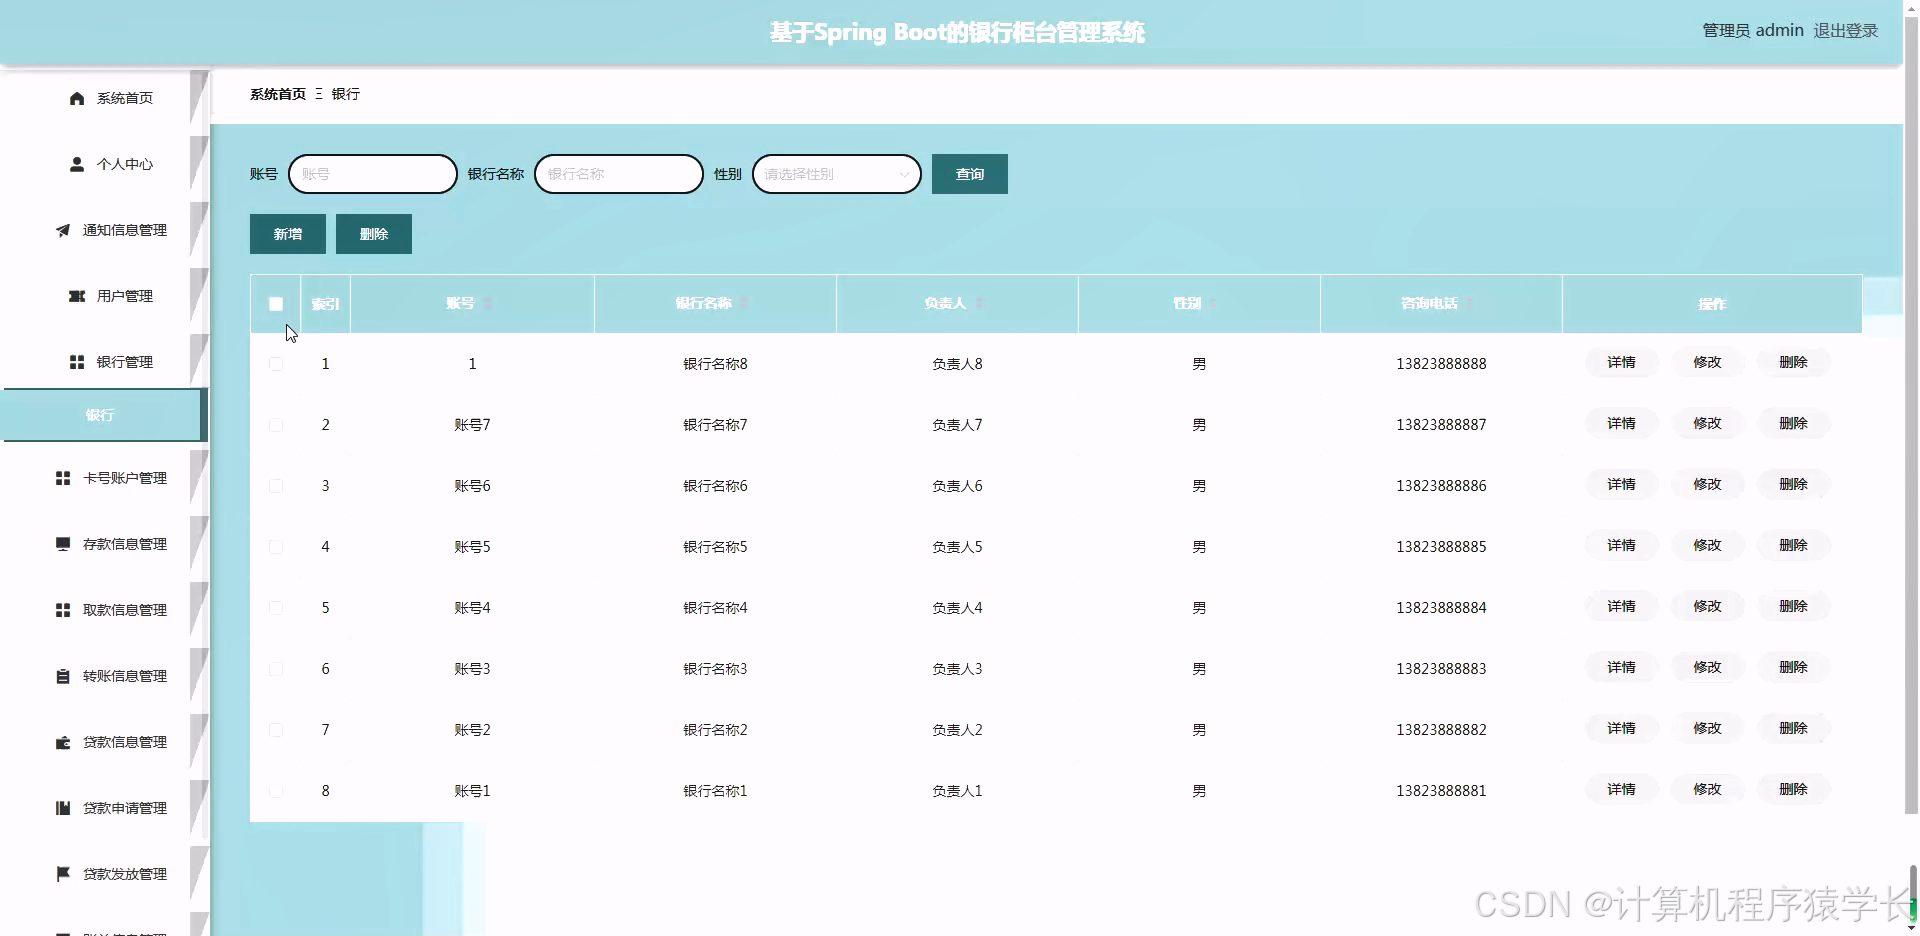This screenshot has width=1920, height=936.
Task: Open the 性别 selection dropdown
Action: click(x=836, y=174)
